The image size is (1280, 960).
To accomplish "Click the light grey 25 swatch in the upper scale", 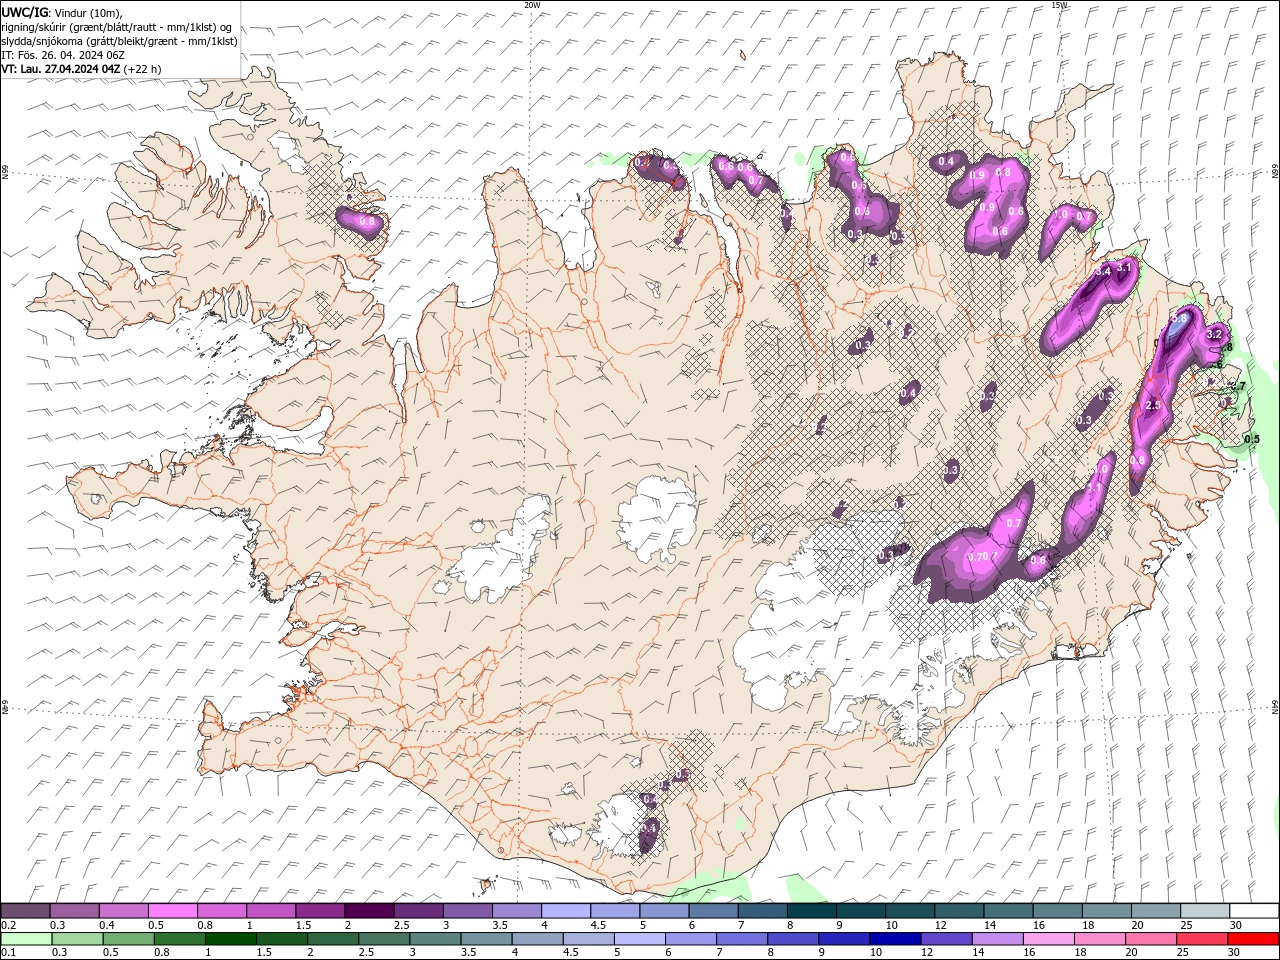I will [1204, 911].
